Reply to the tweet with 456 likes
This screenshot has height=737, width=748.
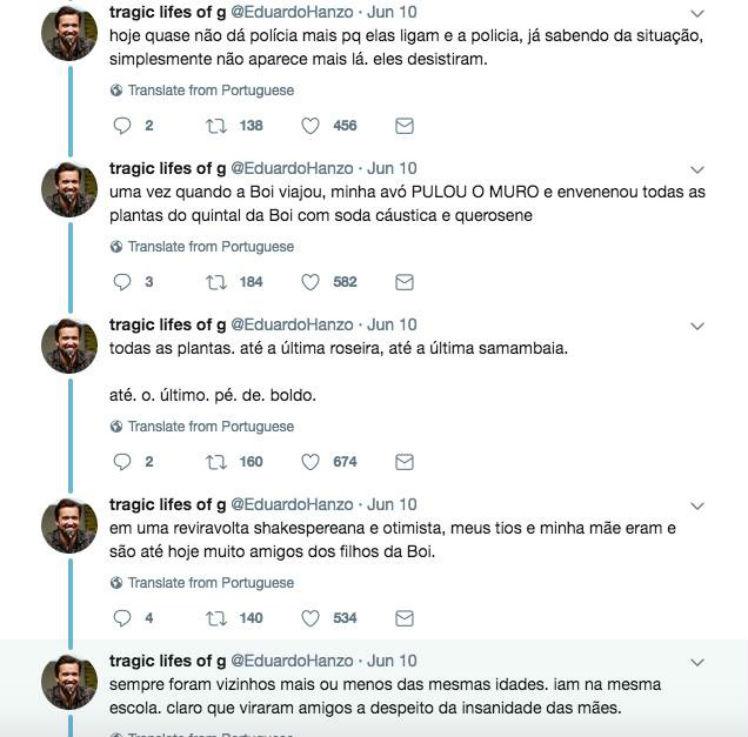point(123,126)
